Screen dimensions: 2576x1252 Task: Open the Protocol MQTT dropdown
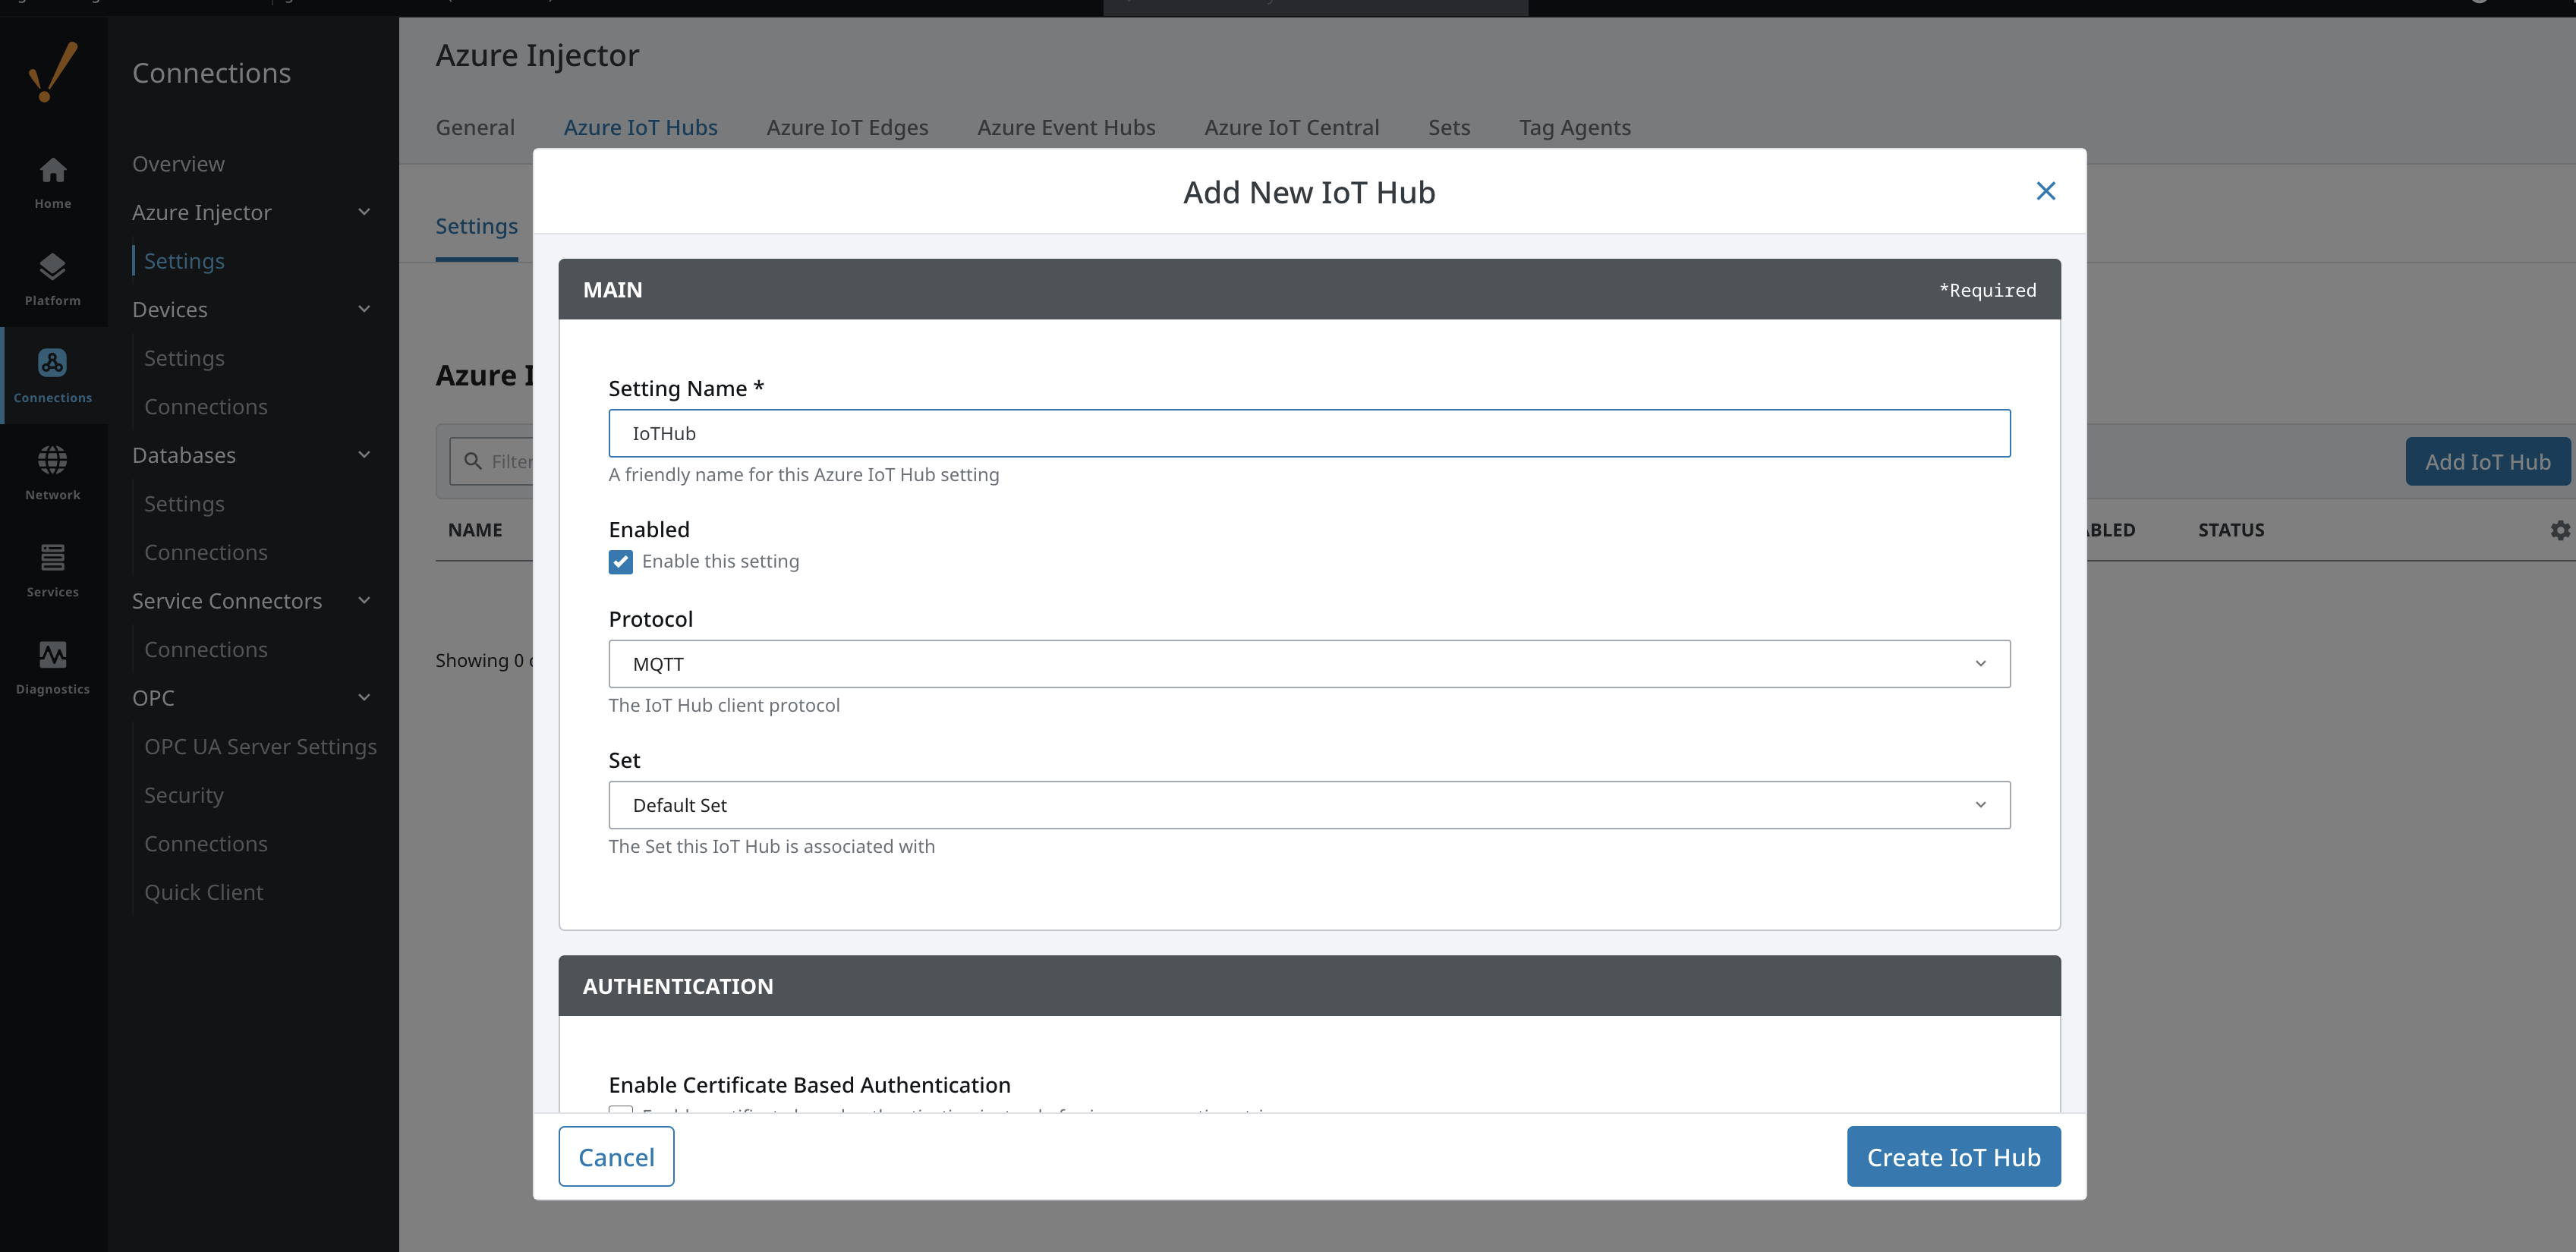tap(1308, 664)
